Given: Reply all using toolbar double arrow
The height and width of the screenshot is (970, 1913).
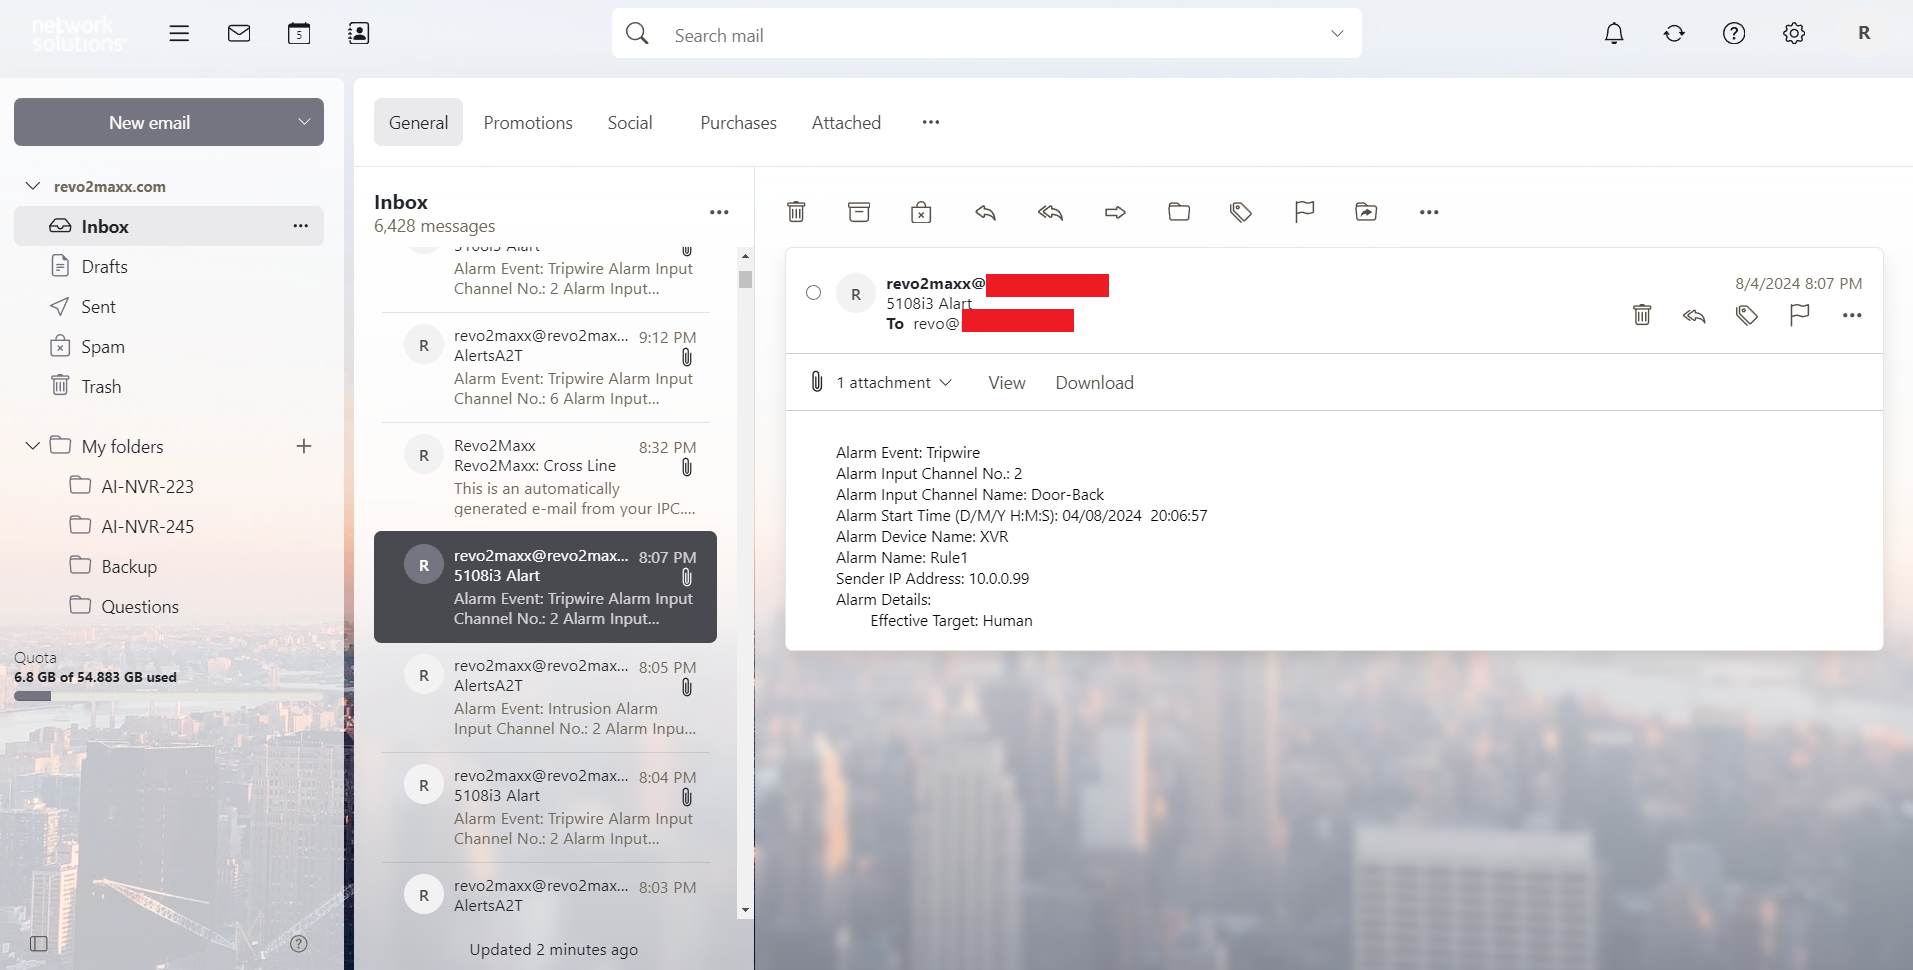Looking at the screenshot, I should [x=1050, y=212].
